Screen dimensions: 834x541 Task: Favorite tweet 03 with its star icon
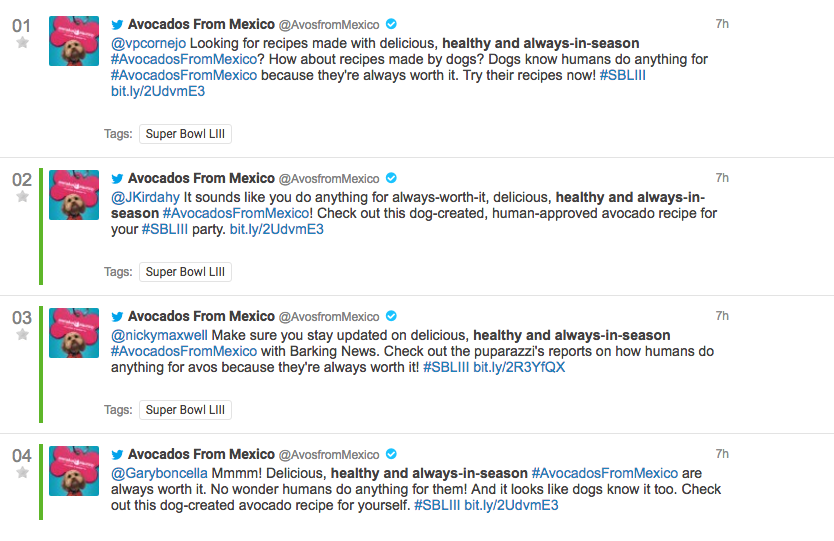22,335
